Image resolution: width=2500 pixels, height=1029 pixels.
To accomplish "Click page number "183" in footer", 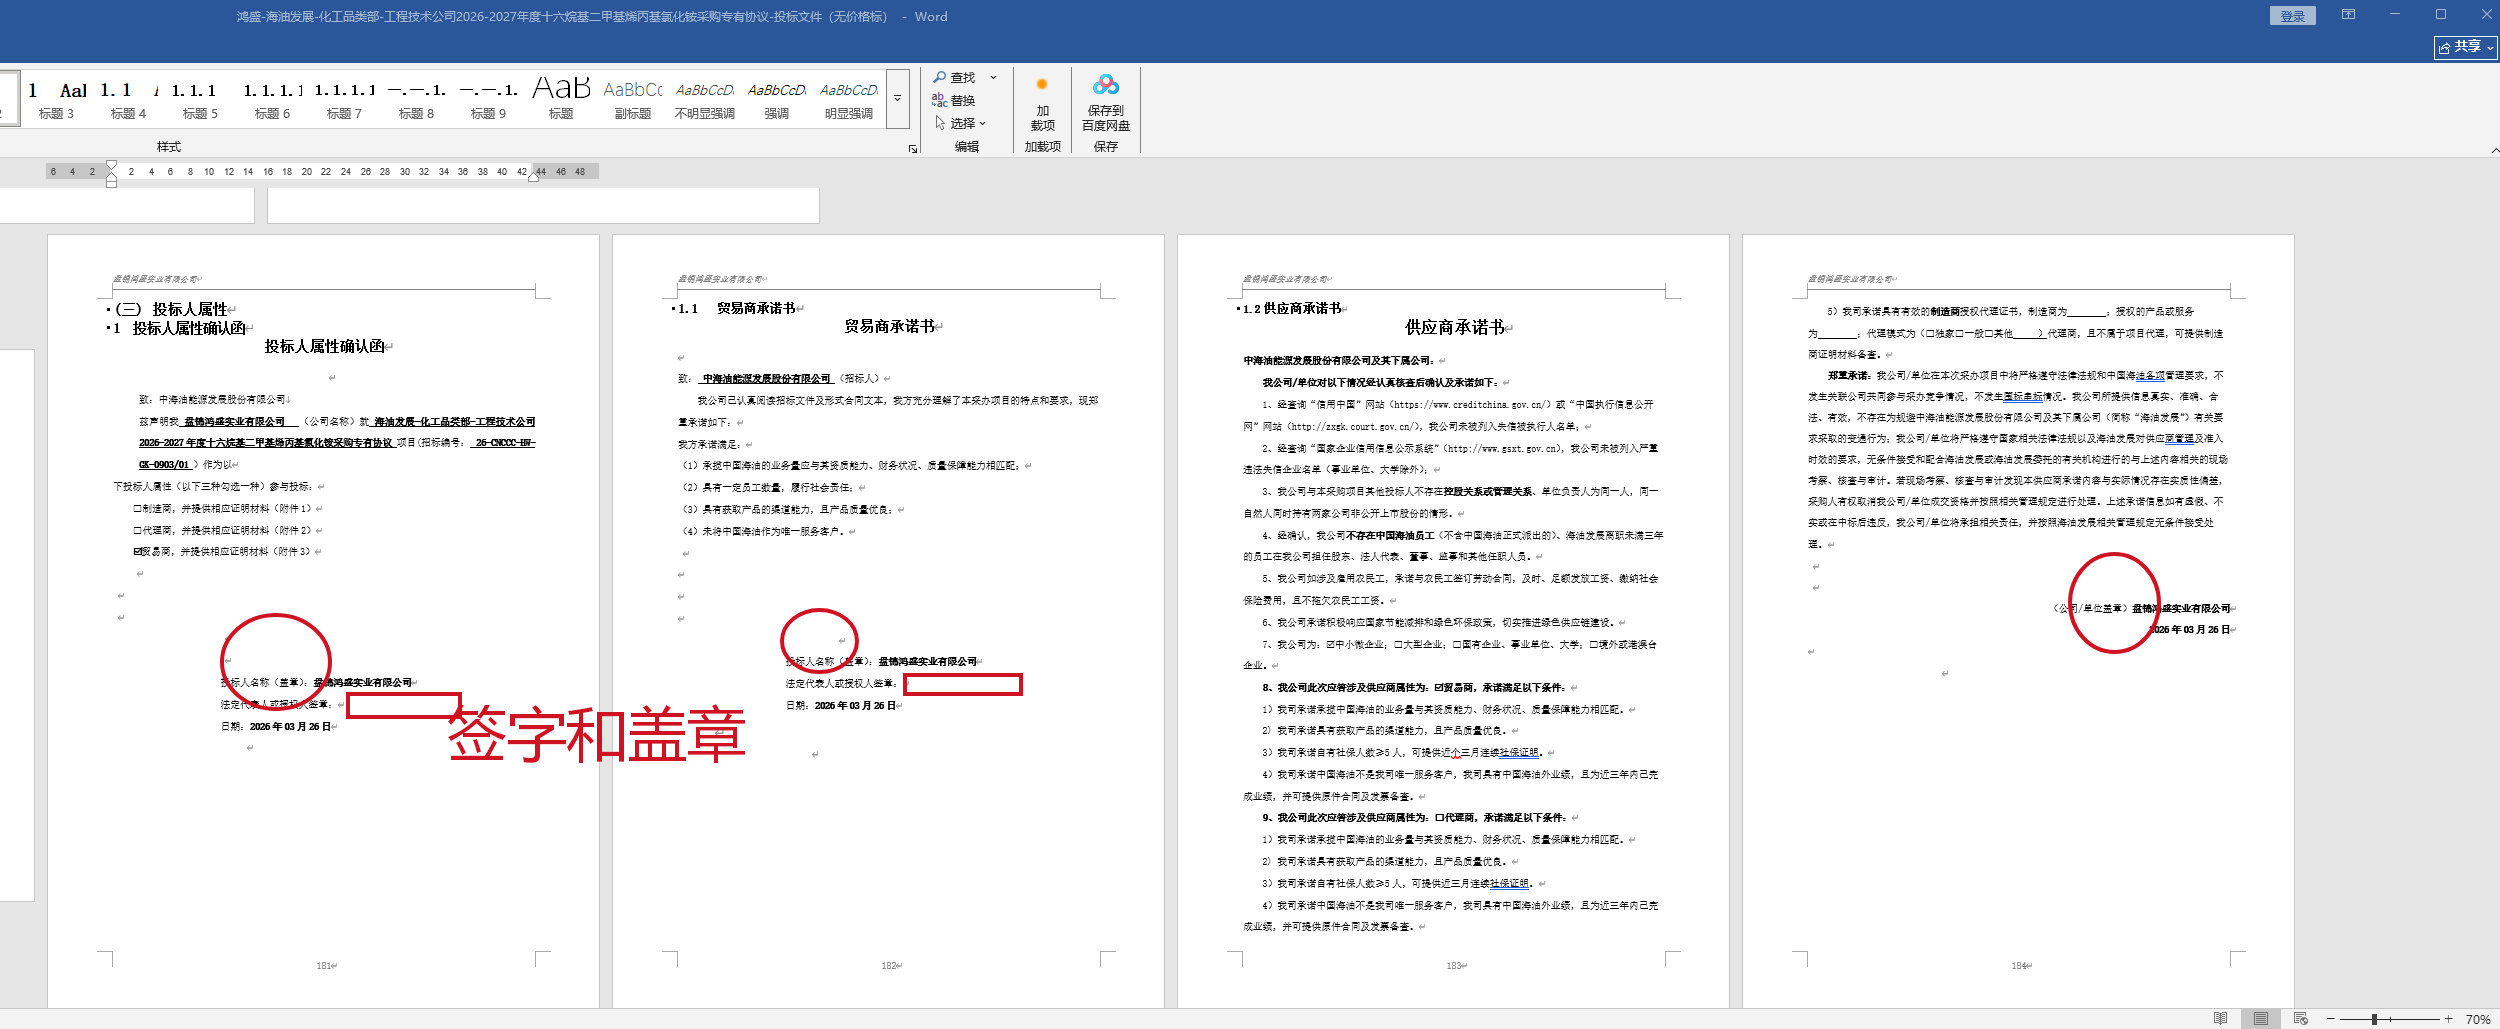I will tap(1454, 966).
